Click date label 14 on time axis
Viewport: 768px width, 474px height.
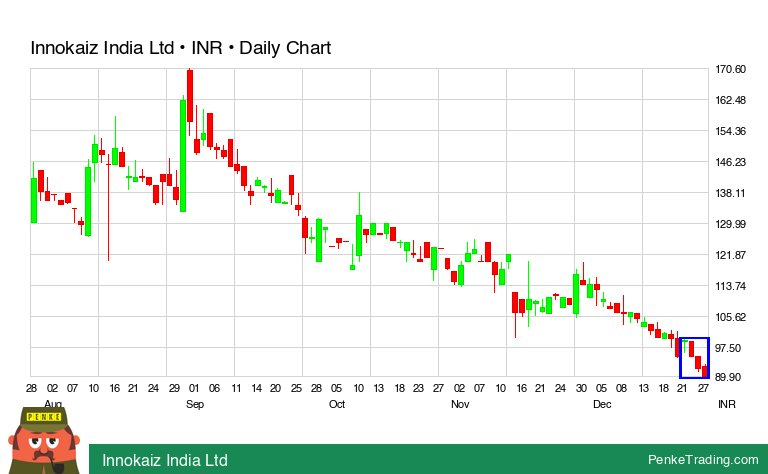[256, 388]
